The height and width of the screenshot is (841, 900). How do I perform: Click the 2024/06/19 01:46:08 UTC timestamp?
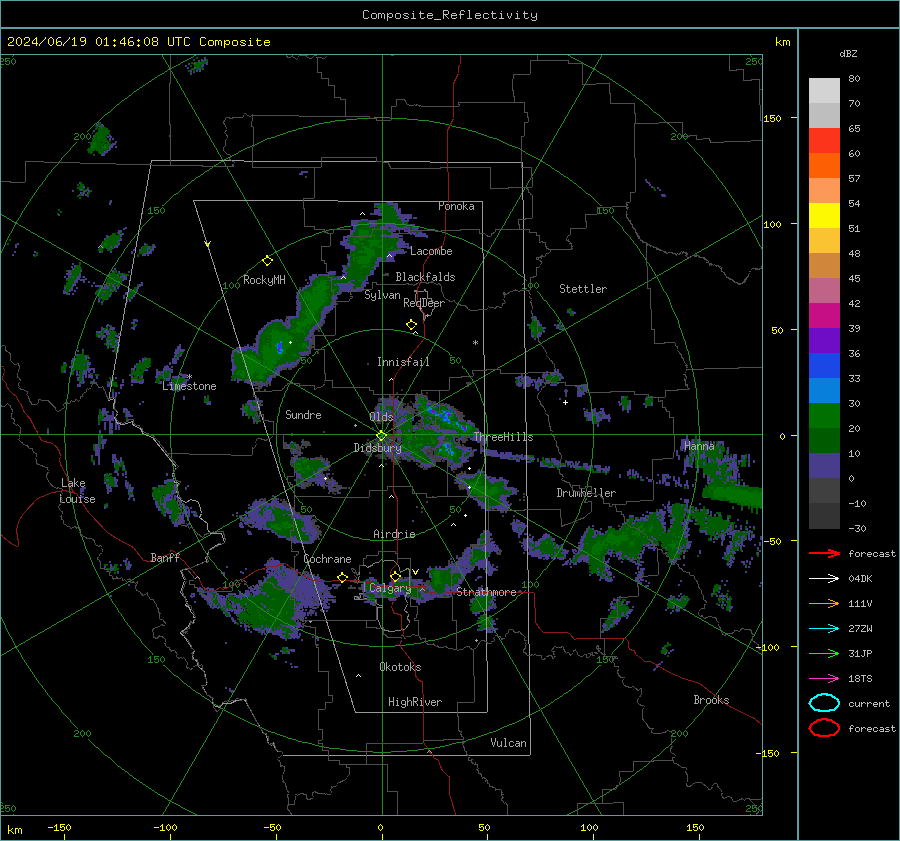tap(98, 42)
